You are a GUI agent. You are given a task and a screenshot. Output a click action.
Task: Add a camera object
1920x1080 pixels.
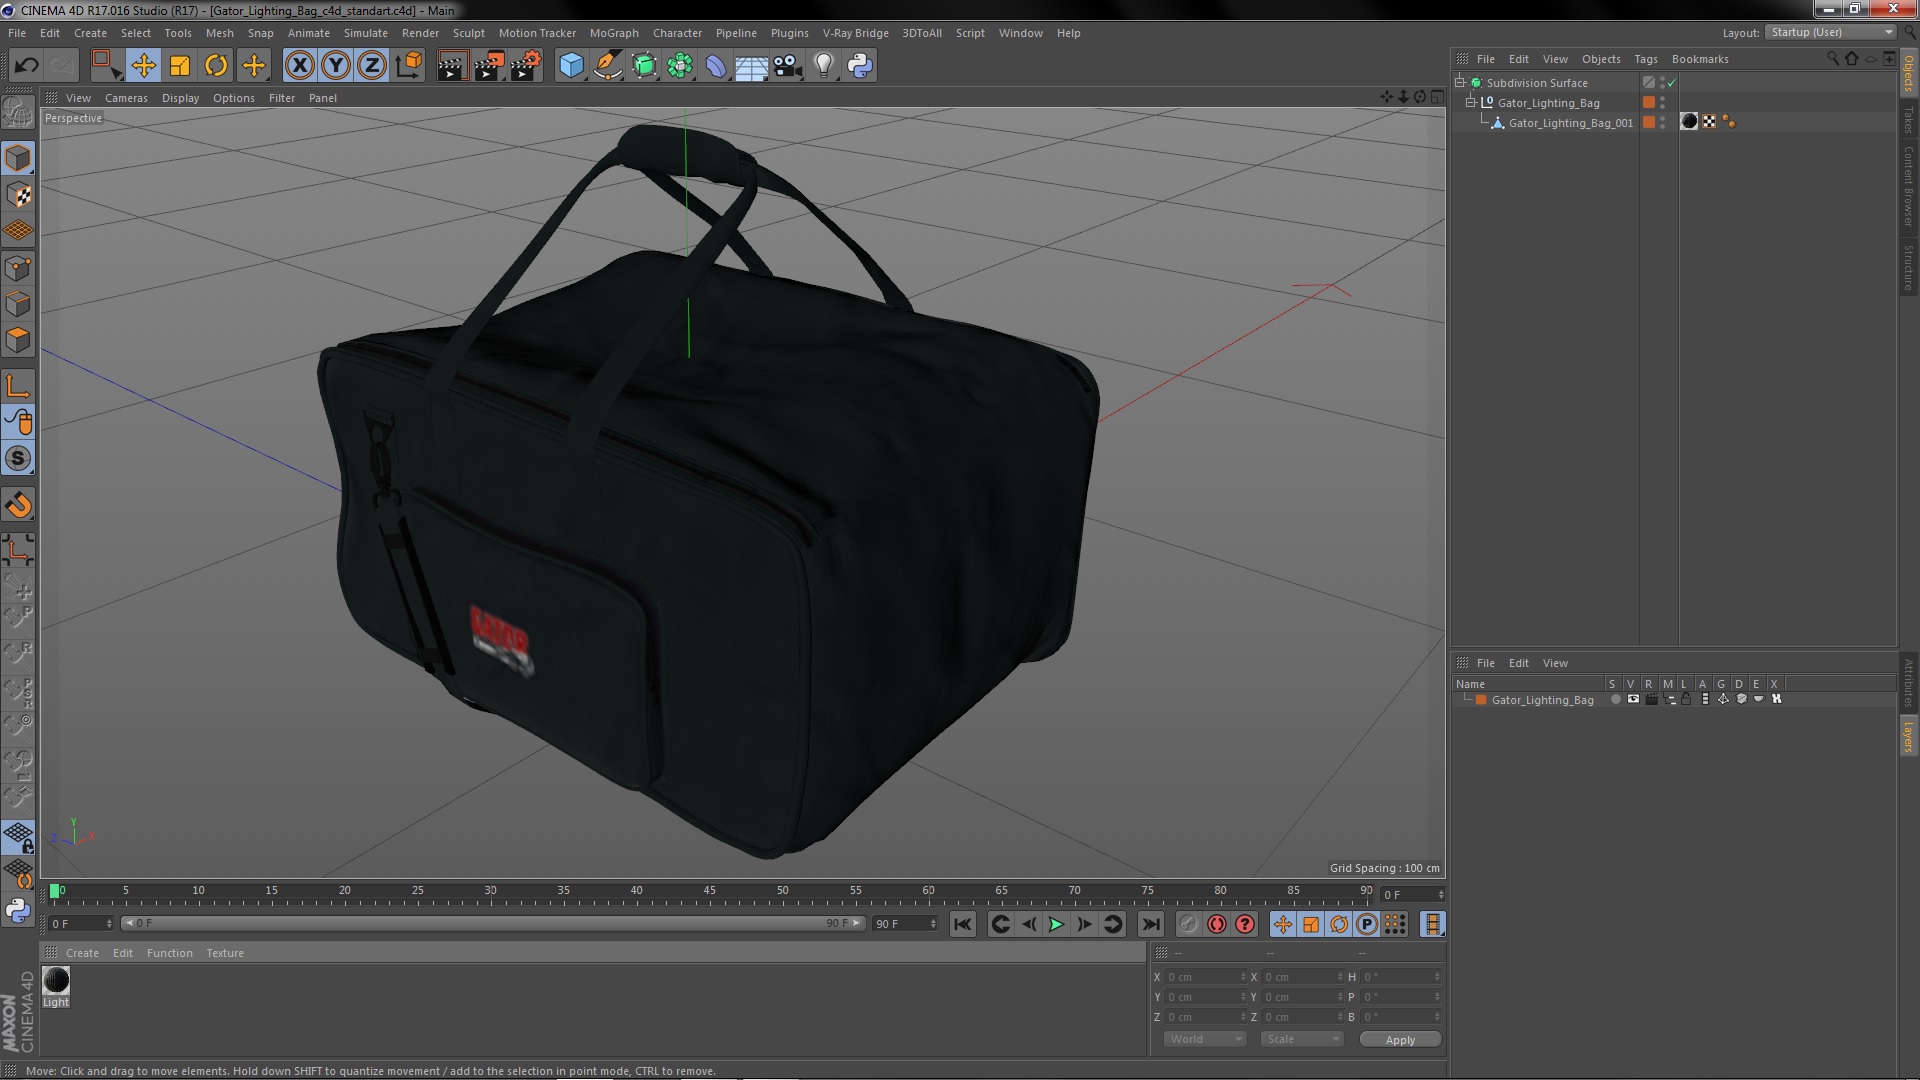[x=788, y=66]
